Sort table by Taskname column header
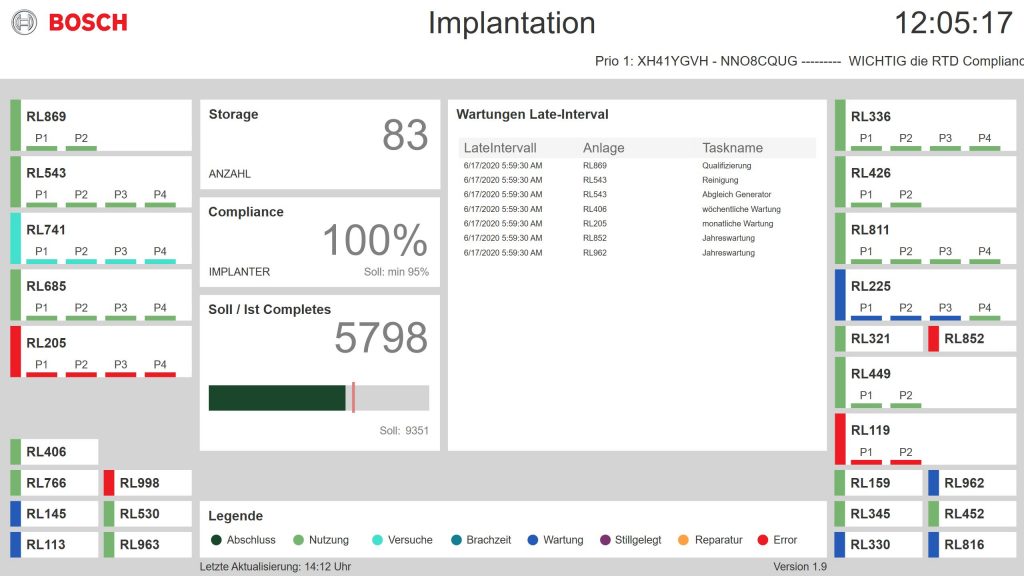 732,148
